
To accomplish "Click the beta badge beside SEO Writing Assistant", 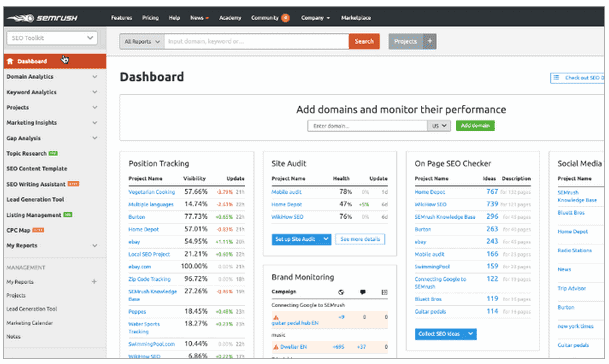I will point(73,184).
